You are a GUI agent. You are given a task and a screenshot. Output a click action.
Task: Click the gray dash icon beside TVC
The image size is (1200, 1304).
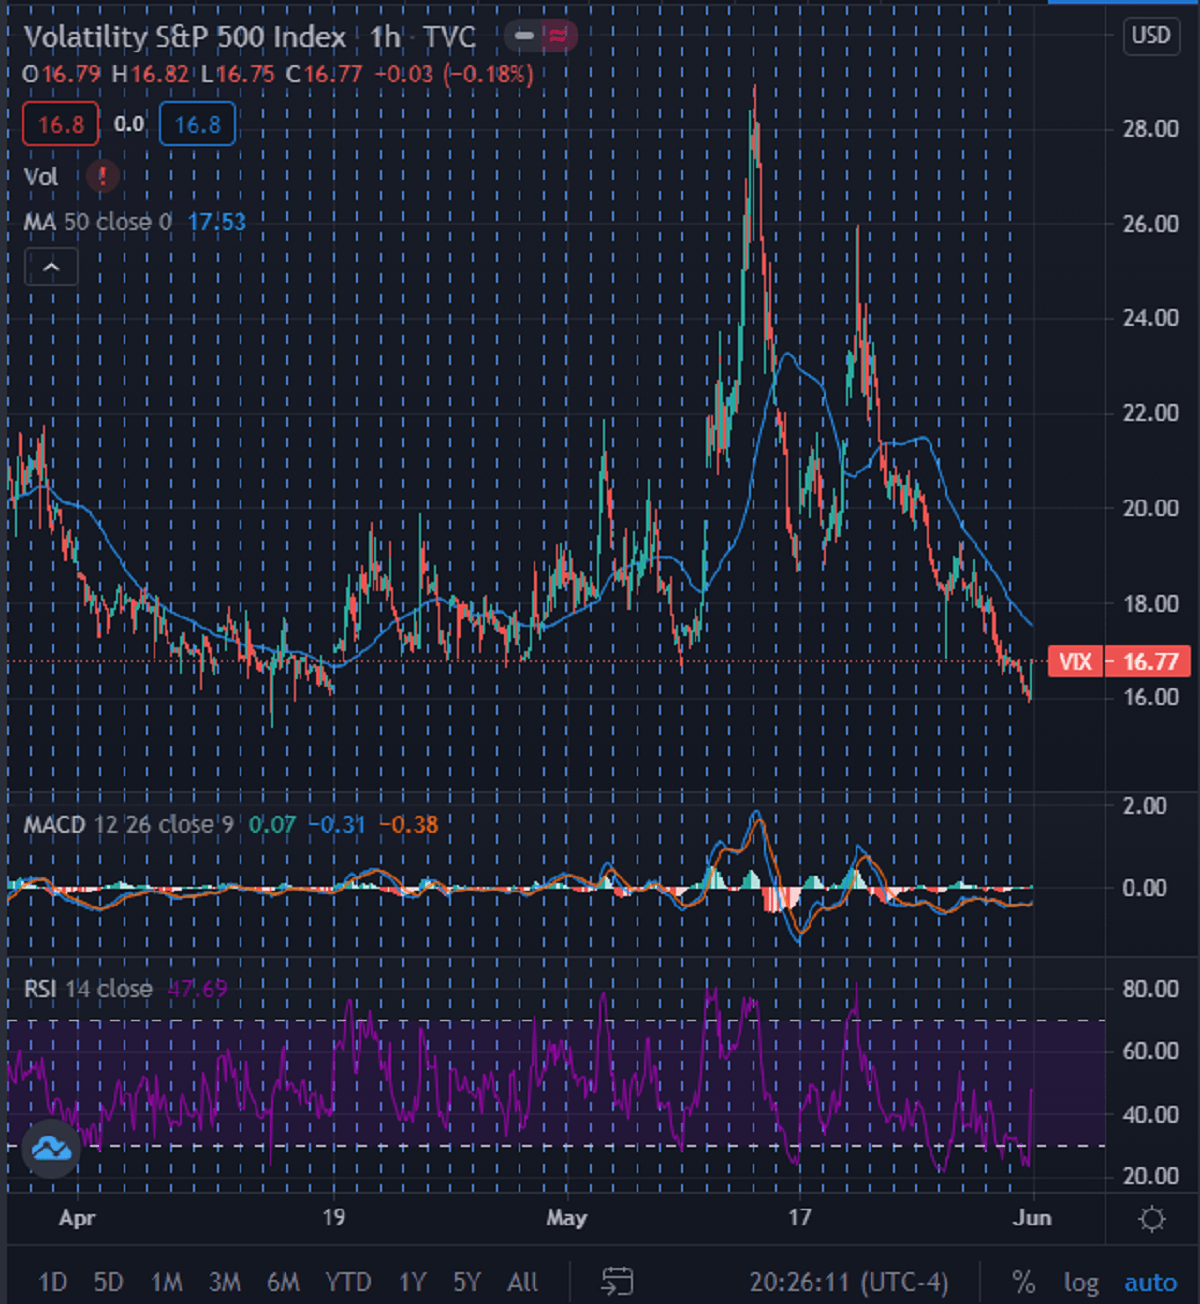click(524, 37)
